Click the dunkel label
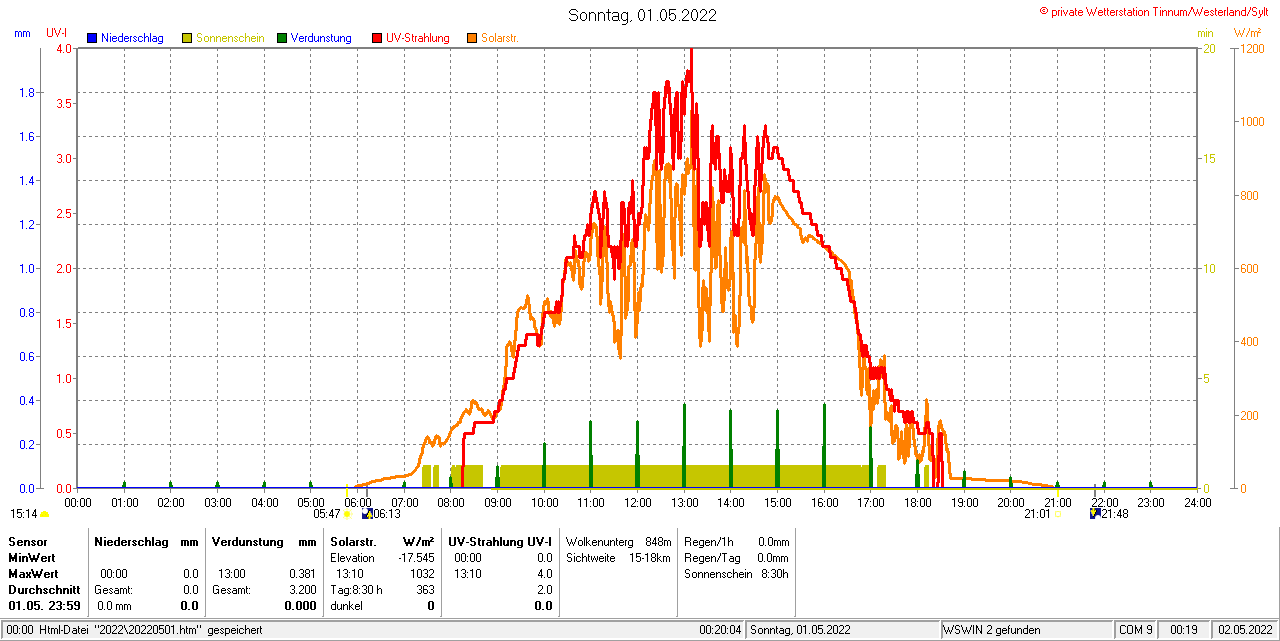Image resolution: width=1280 pixels, height=641 pixels. (346, 606)
